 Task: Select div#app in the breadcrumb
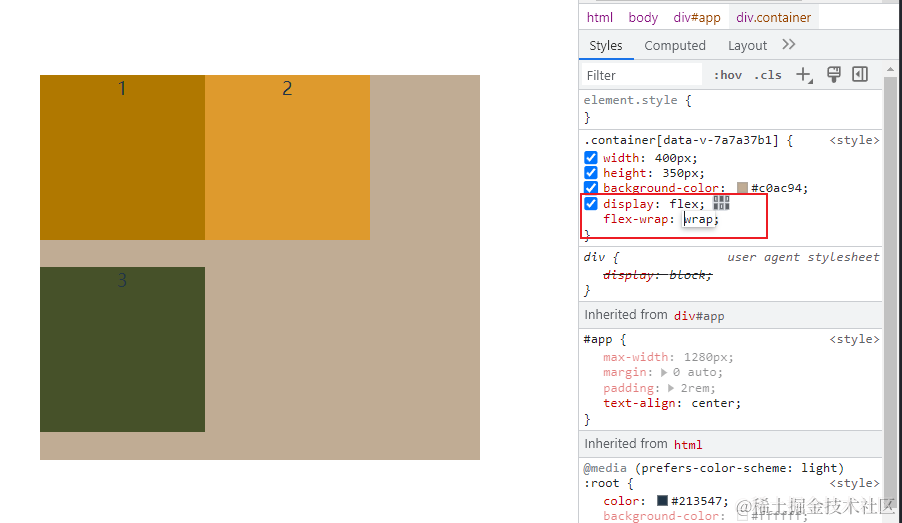tap(697, 17)
